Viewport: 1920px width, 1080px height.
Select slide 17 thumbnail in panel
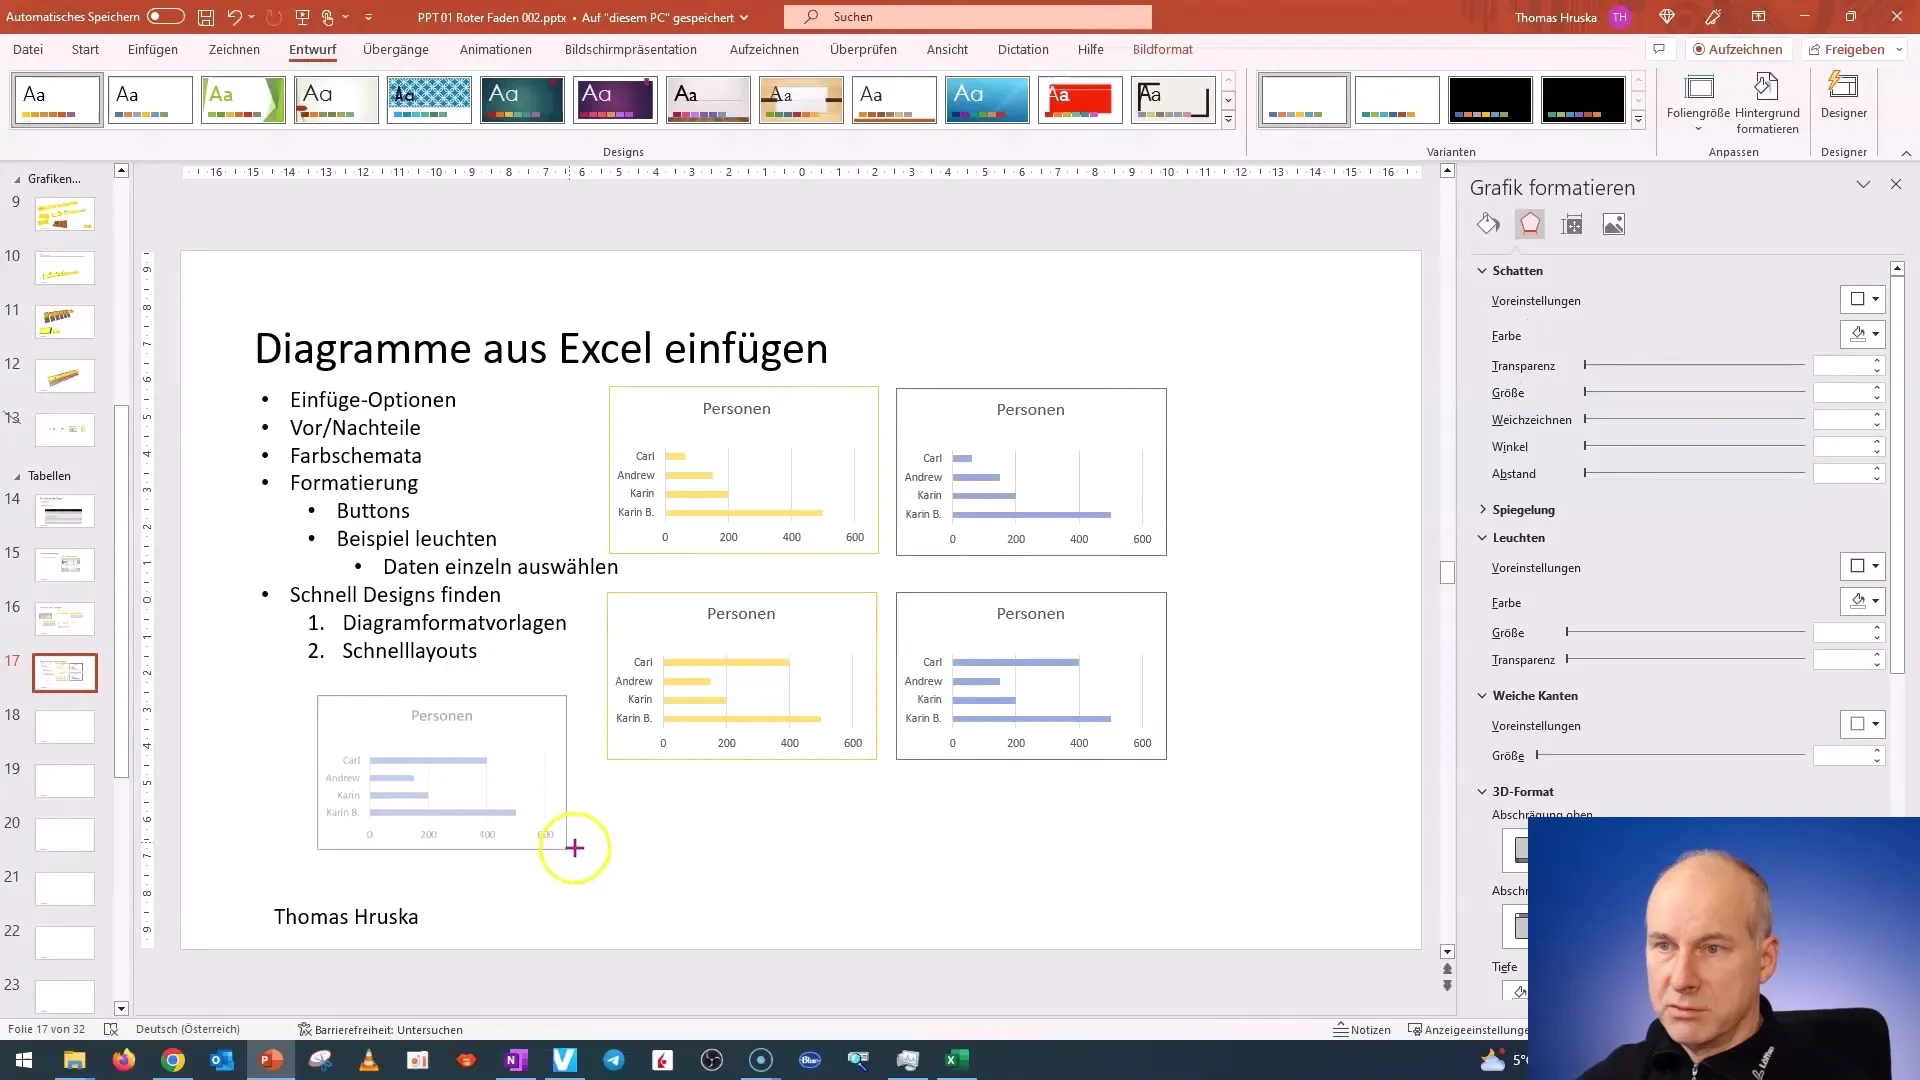point(65,673)
